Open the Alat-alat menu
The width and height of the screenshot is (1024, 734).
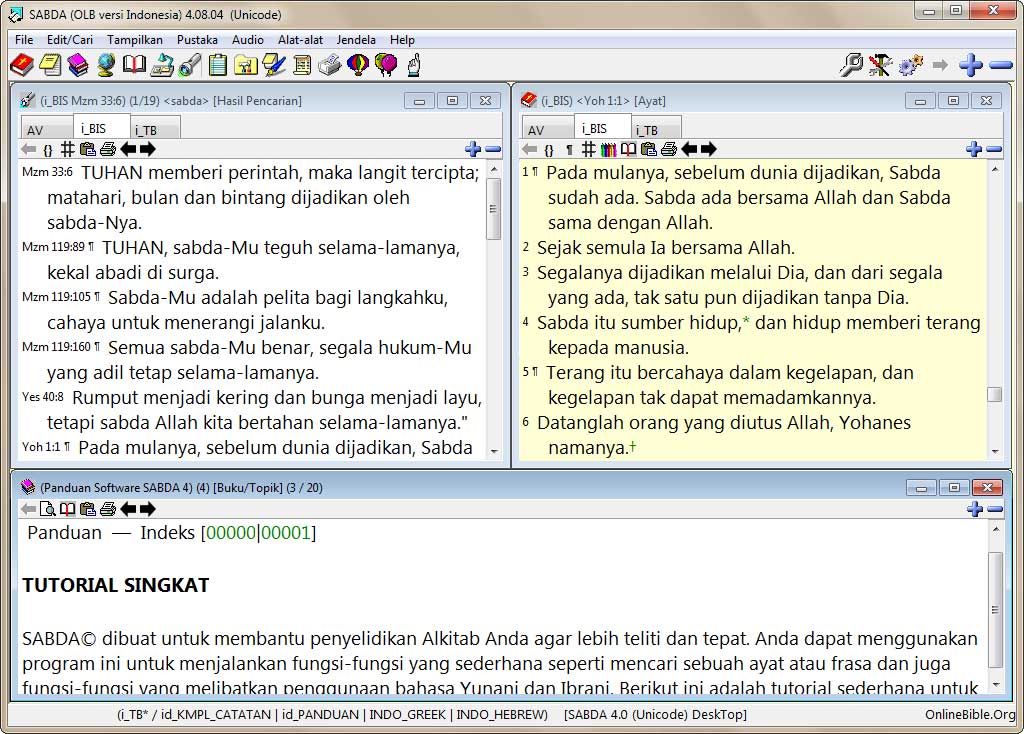point(300,40)
